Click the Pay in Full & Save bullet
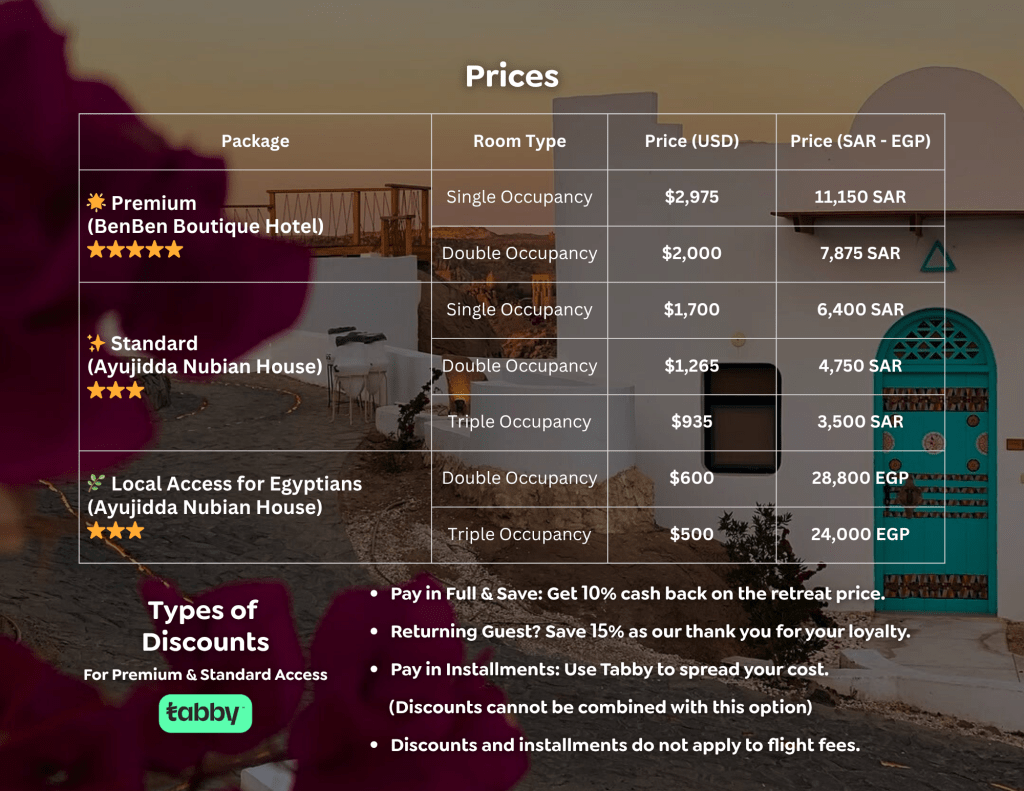The image size is (1024, 791). click(x=637, y=594)
